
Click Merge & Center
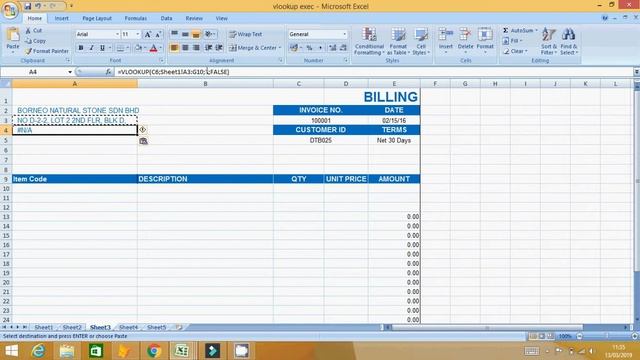(x=252, y=48)
